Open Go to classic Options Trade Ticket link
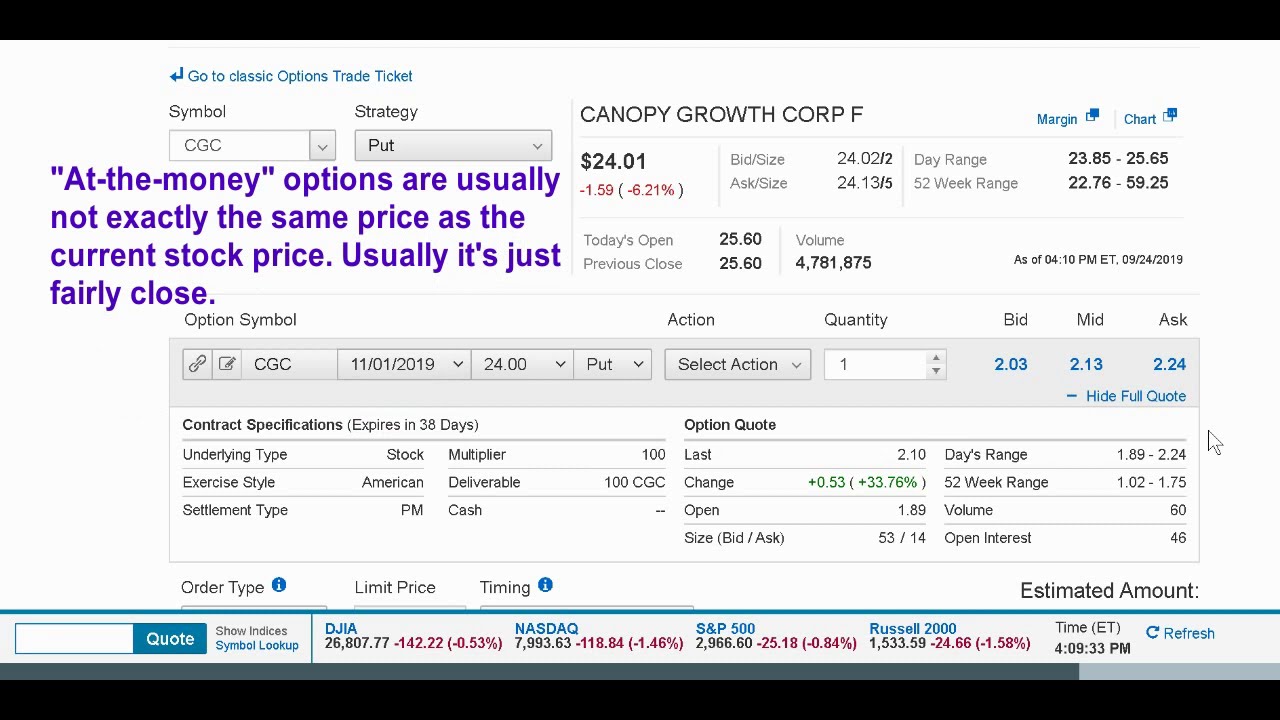The width and height of the screenshot is (1280, 720). point(300,76)
